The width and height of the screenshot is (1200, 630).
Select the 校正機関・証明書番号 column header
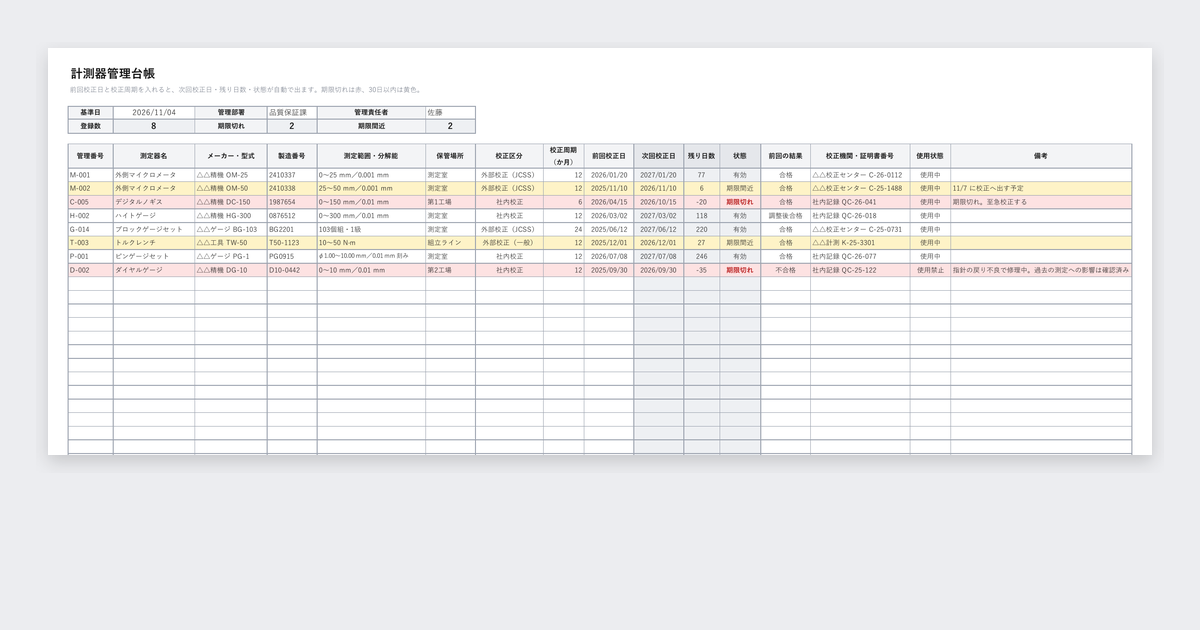(860, 156)
